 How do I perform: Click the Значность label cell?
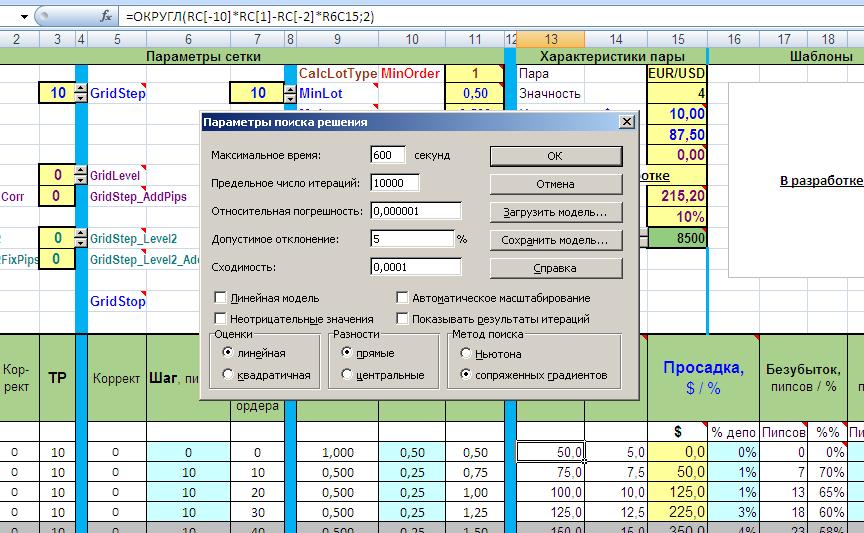coord(549,94)
